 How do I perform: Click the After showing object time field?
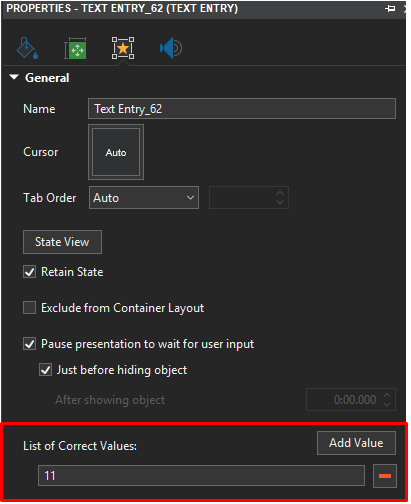click(x=351, y=399)
